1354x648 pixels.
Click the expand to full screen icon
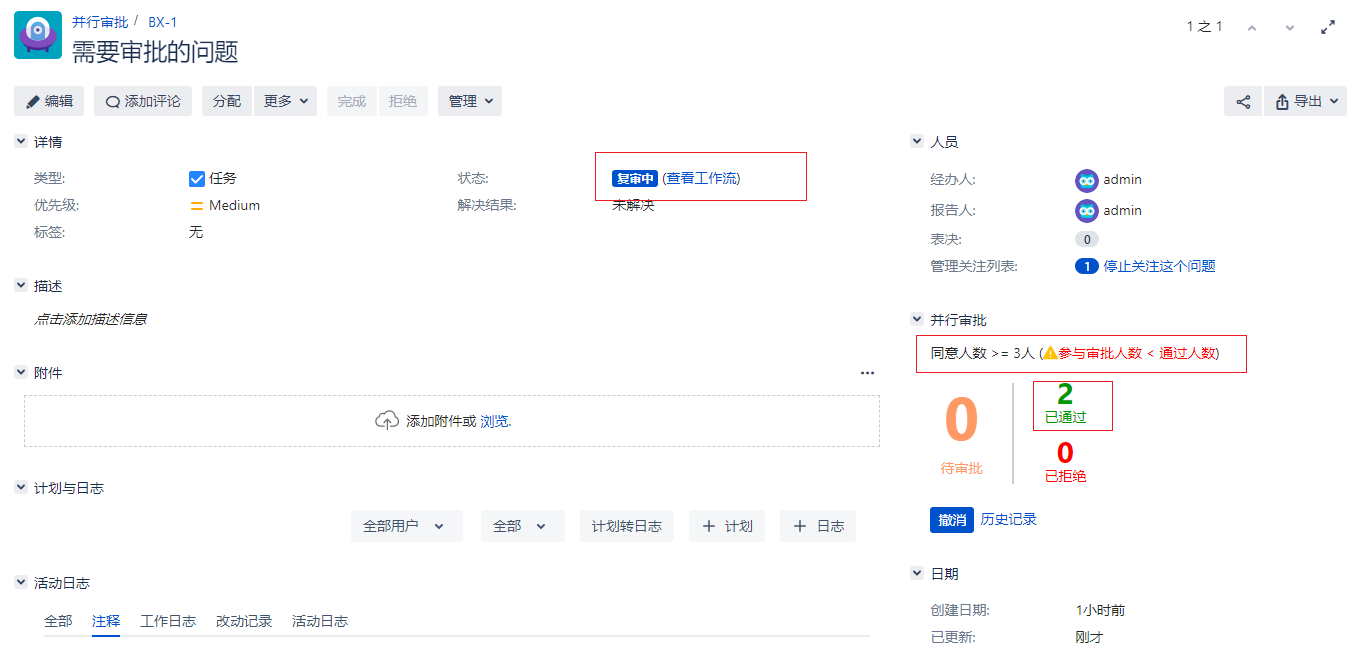[1328, 27]
